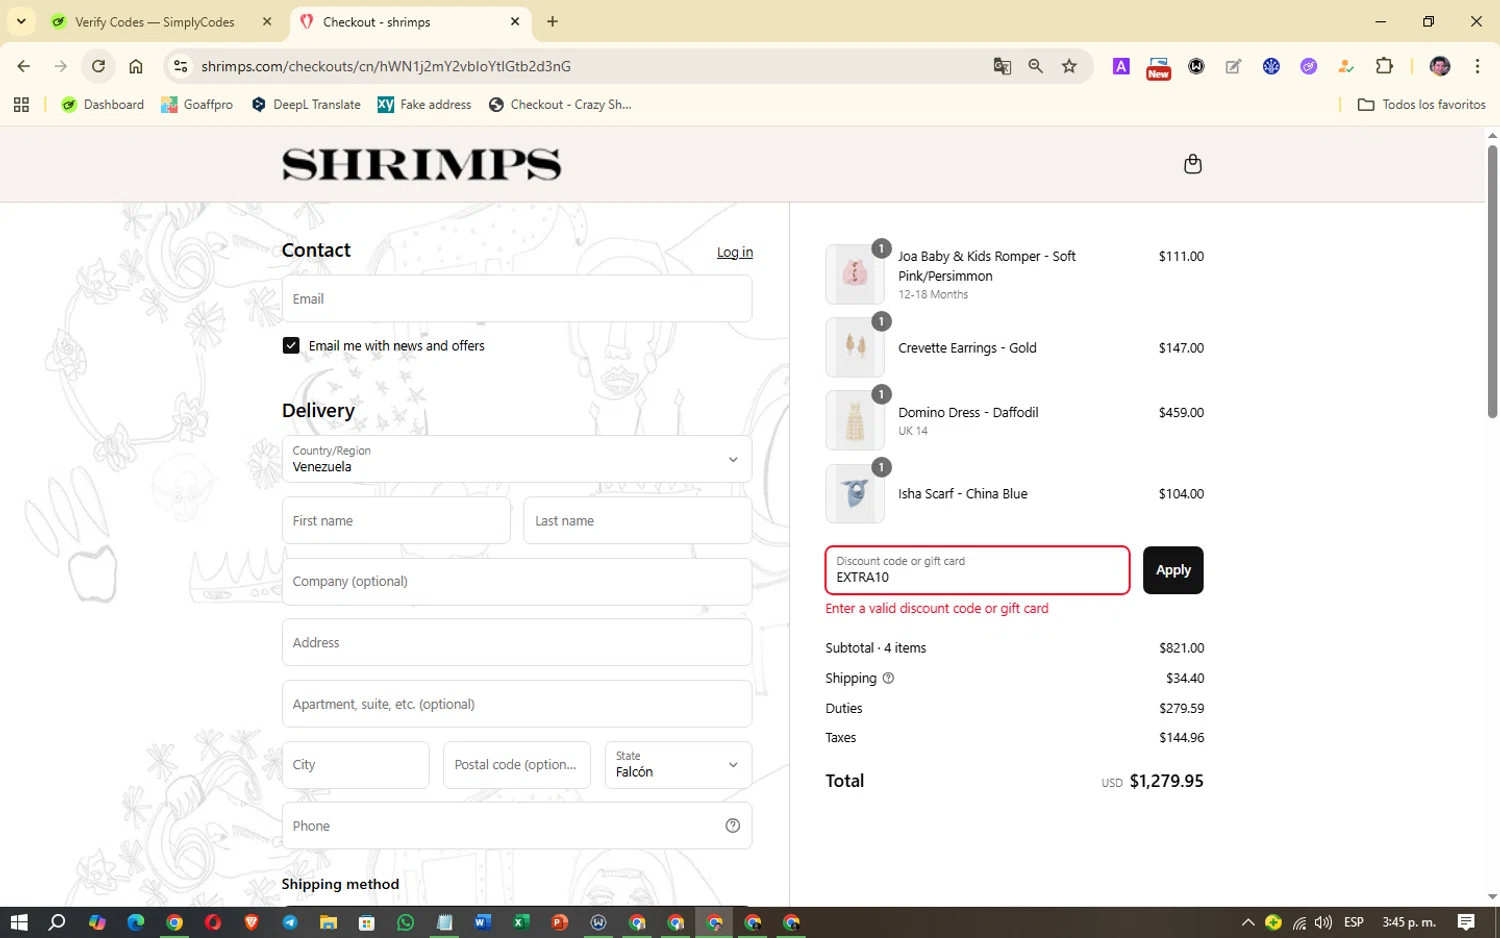Open the Opera browser taskbar icon
The height and width of the screenshot is (938, 1500).
click(213, 922)
